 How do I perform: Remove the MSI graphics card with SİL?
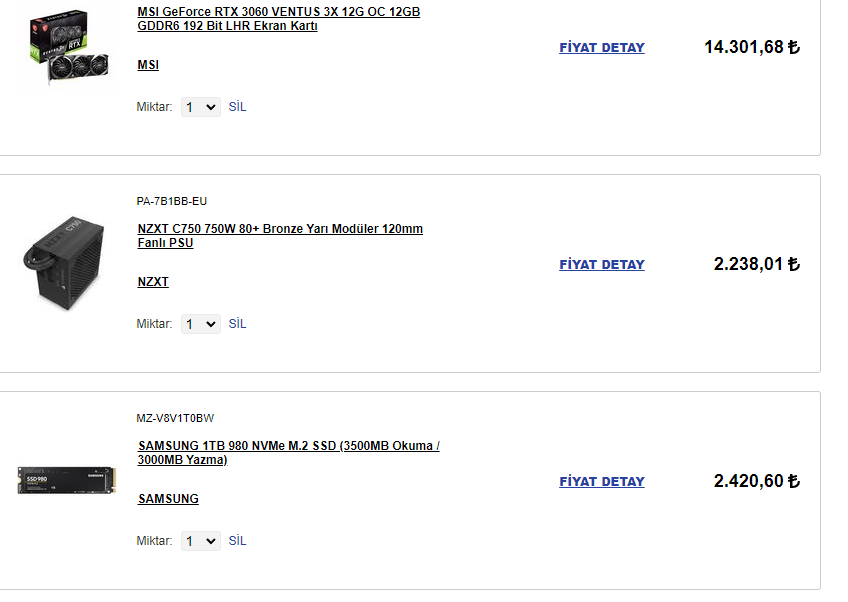point(237,107)
